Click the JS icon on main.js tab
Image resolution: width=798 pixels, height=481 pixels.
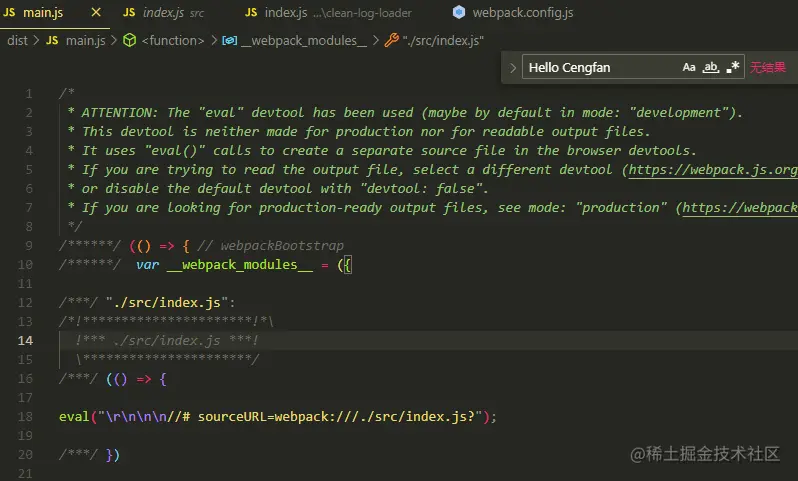click(9, 12)
